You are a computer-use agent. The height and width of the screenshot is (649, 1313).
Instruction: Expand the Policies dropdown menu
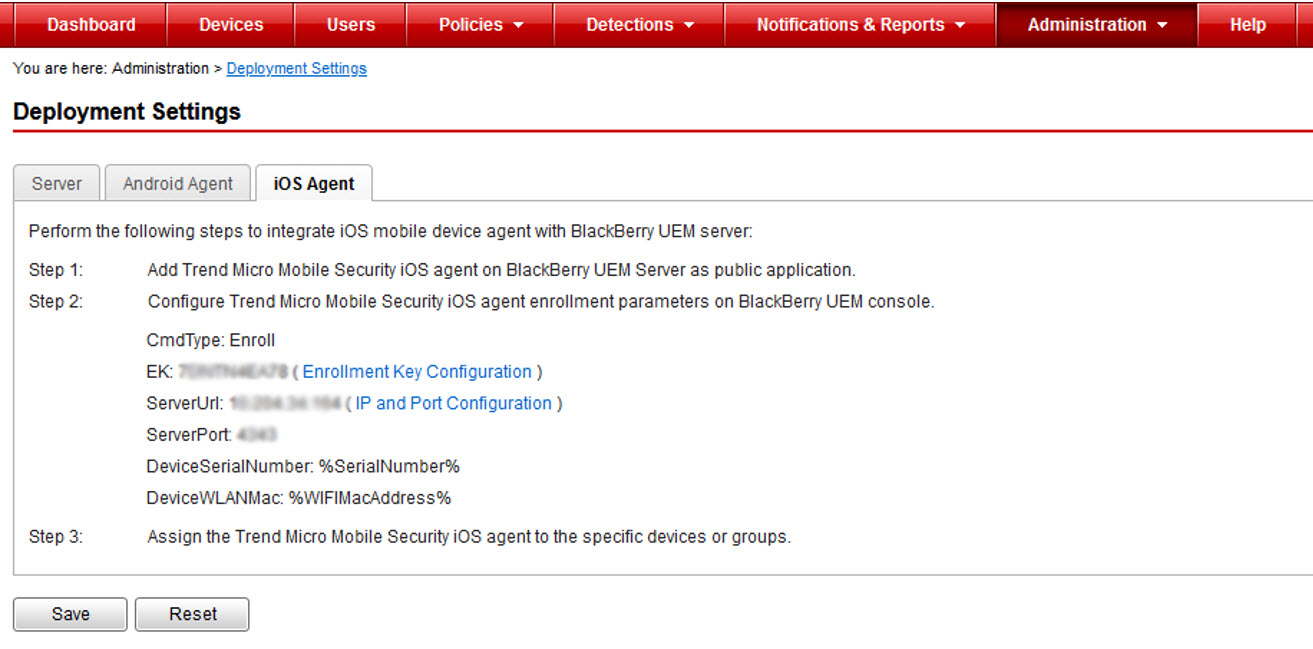(481, 25)
